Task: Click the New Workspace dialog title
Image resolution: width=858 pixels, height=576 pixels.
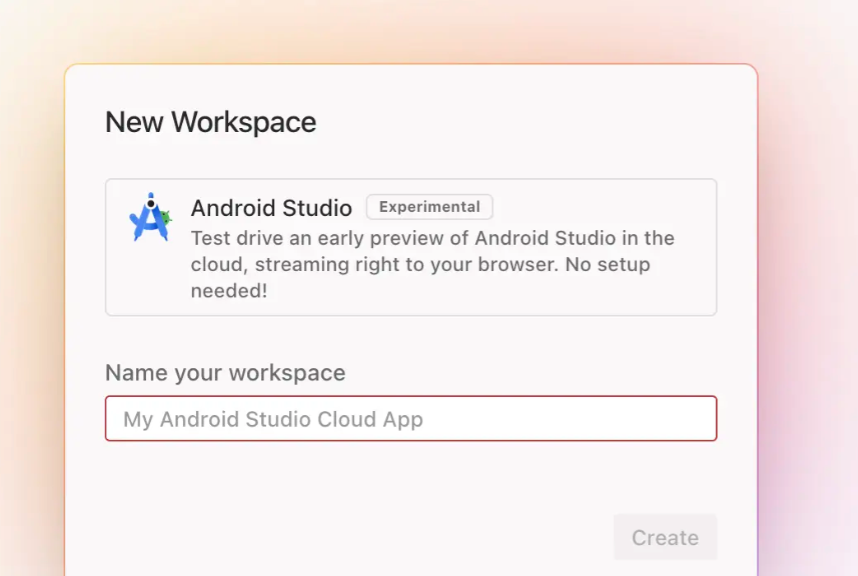Action: (x=210, y=122)
